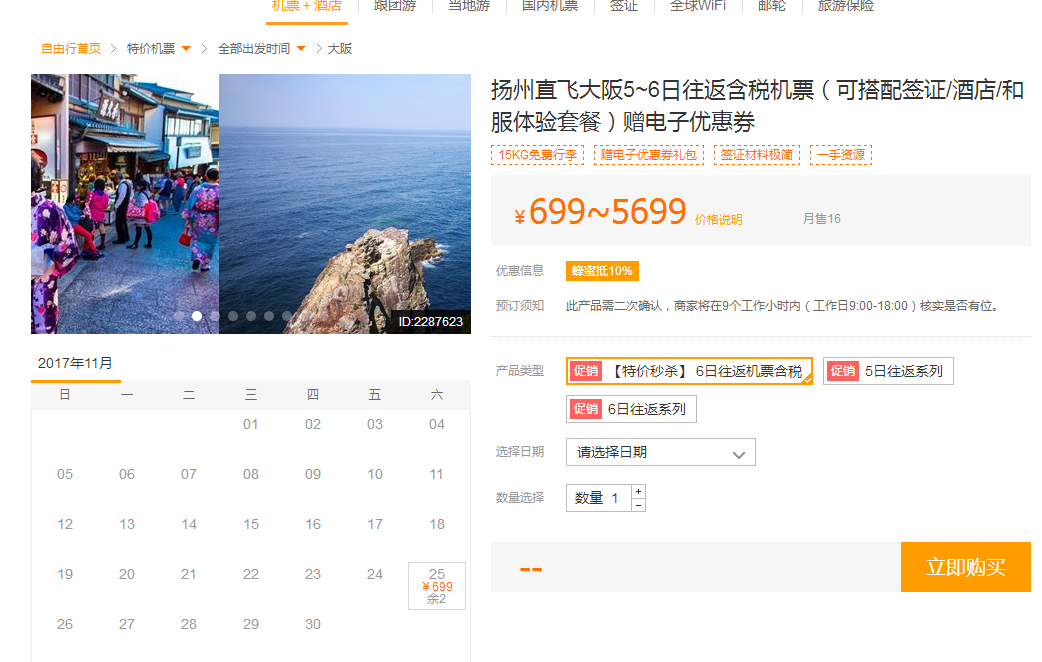The height and width of the screenshot is (662, 1042).
Task: Click the seaside cliff photo
Action: [345, 203]
